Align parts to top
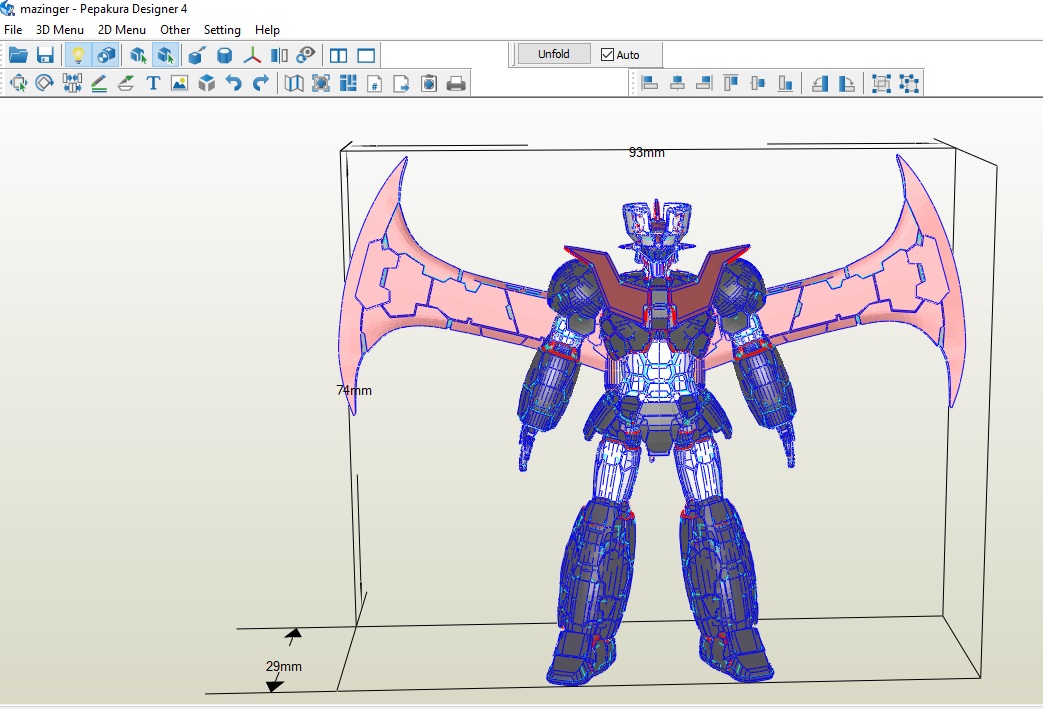This screenshot has height=709, width=1043. pos(731,83)
